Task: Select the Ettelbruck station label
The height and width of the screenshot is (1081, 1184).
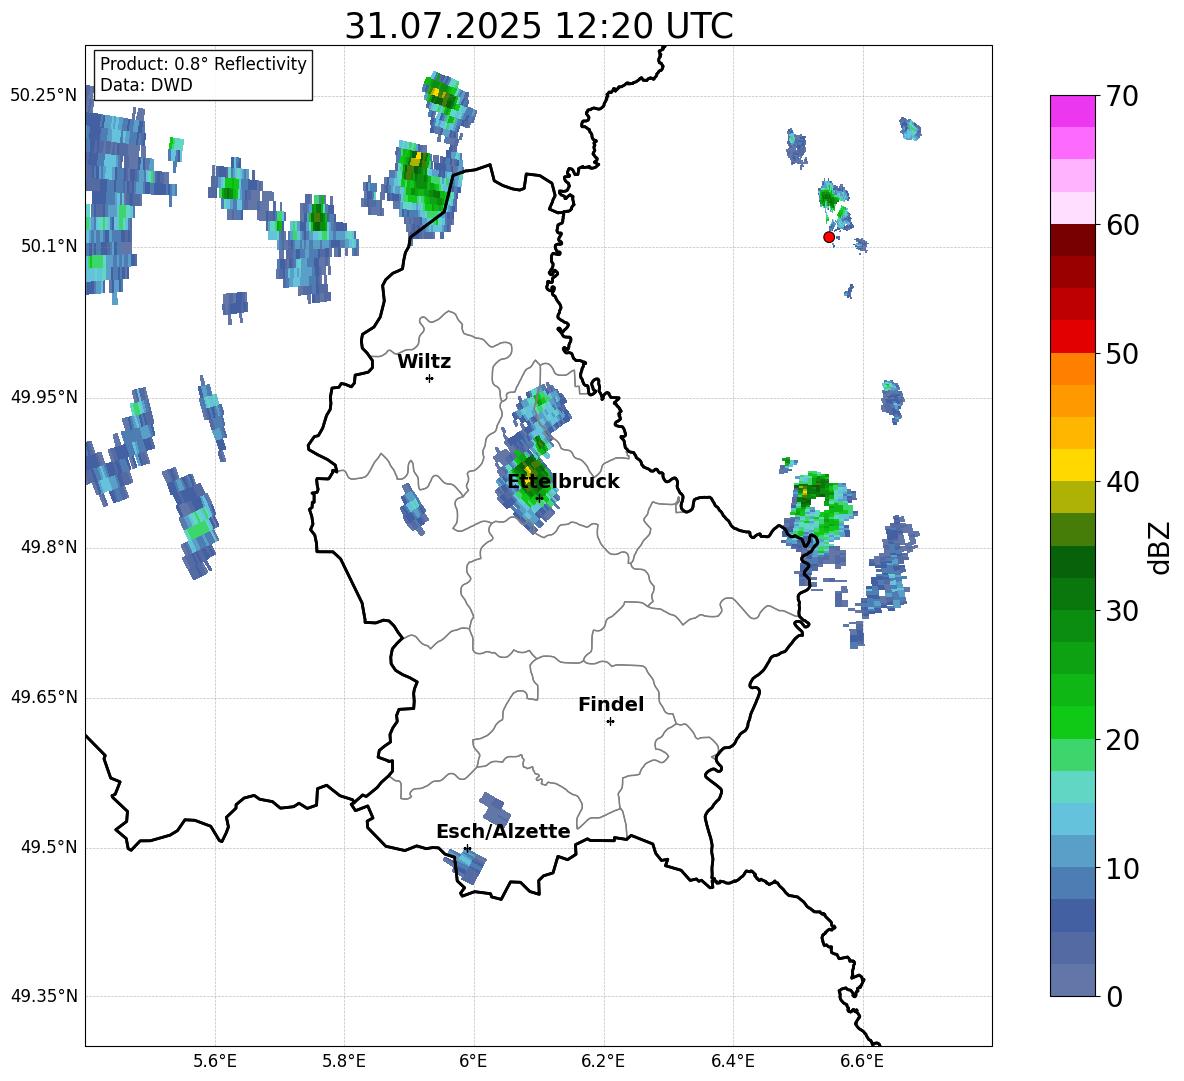Action: [x=563, y=482]
